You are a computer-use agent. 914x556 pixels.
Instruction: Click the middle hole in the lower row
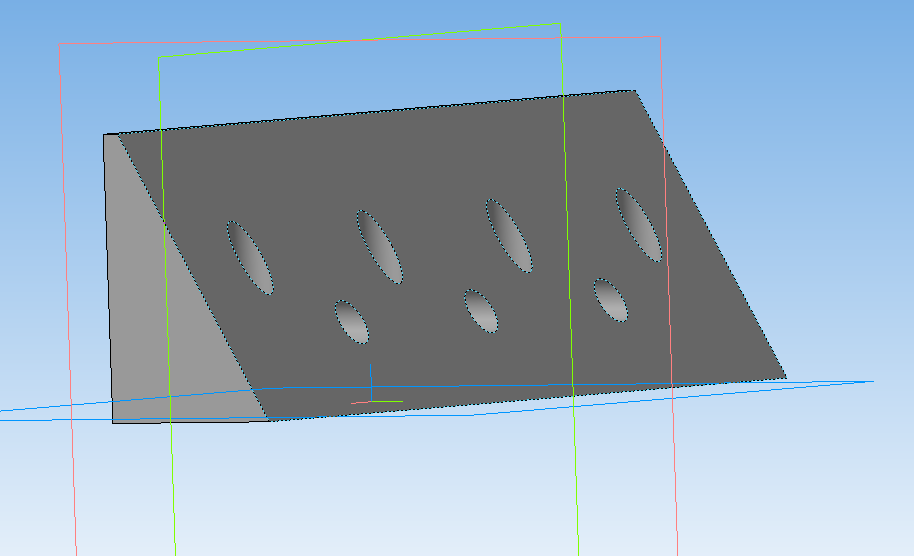coord(481,310)
